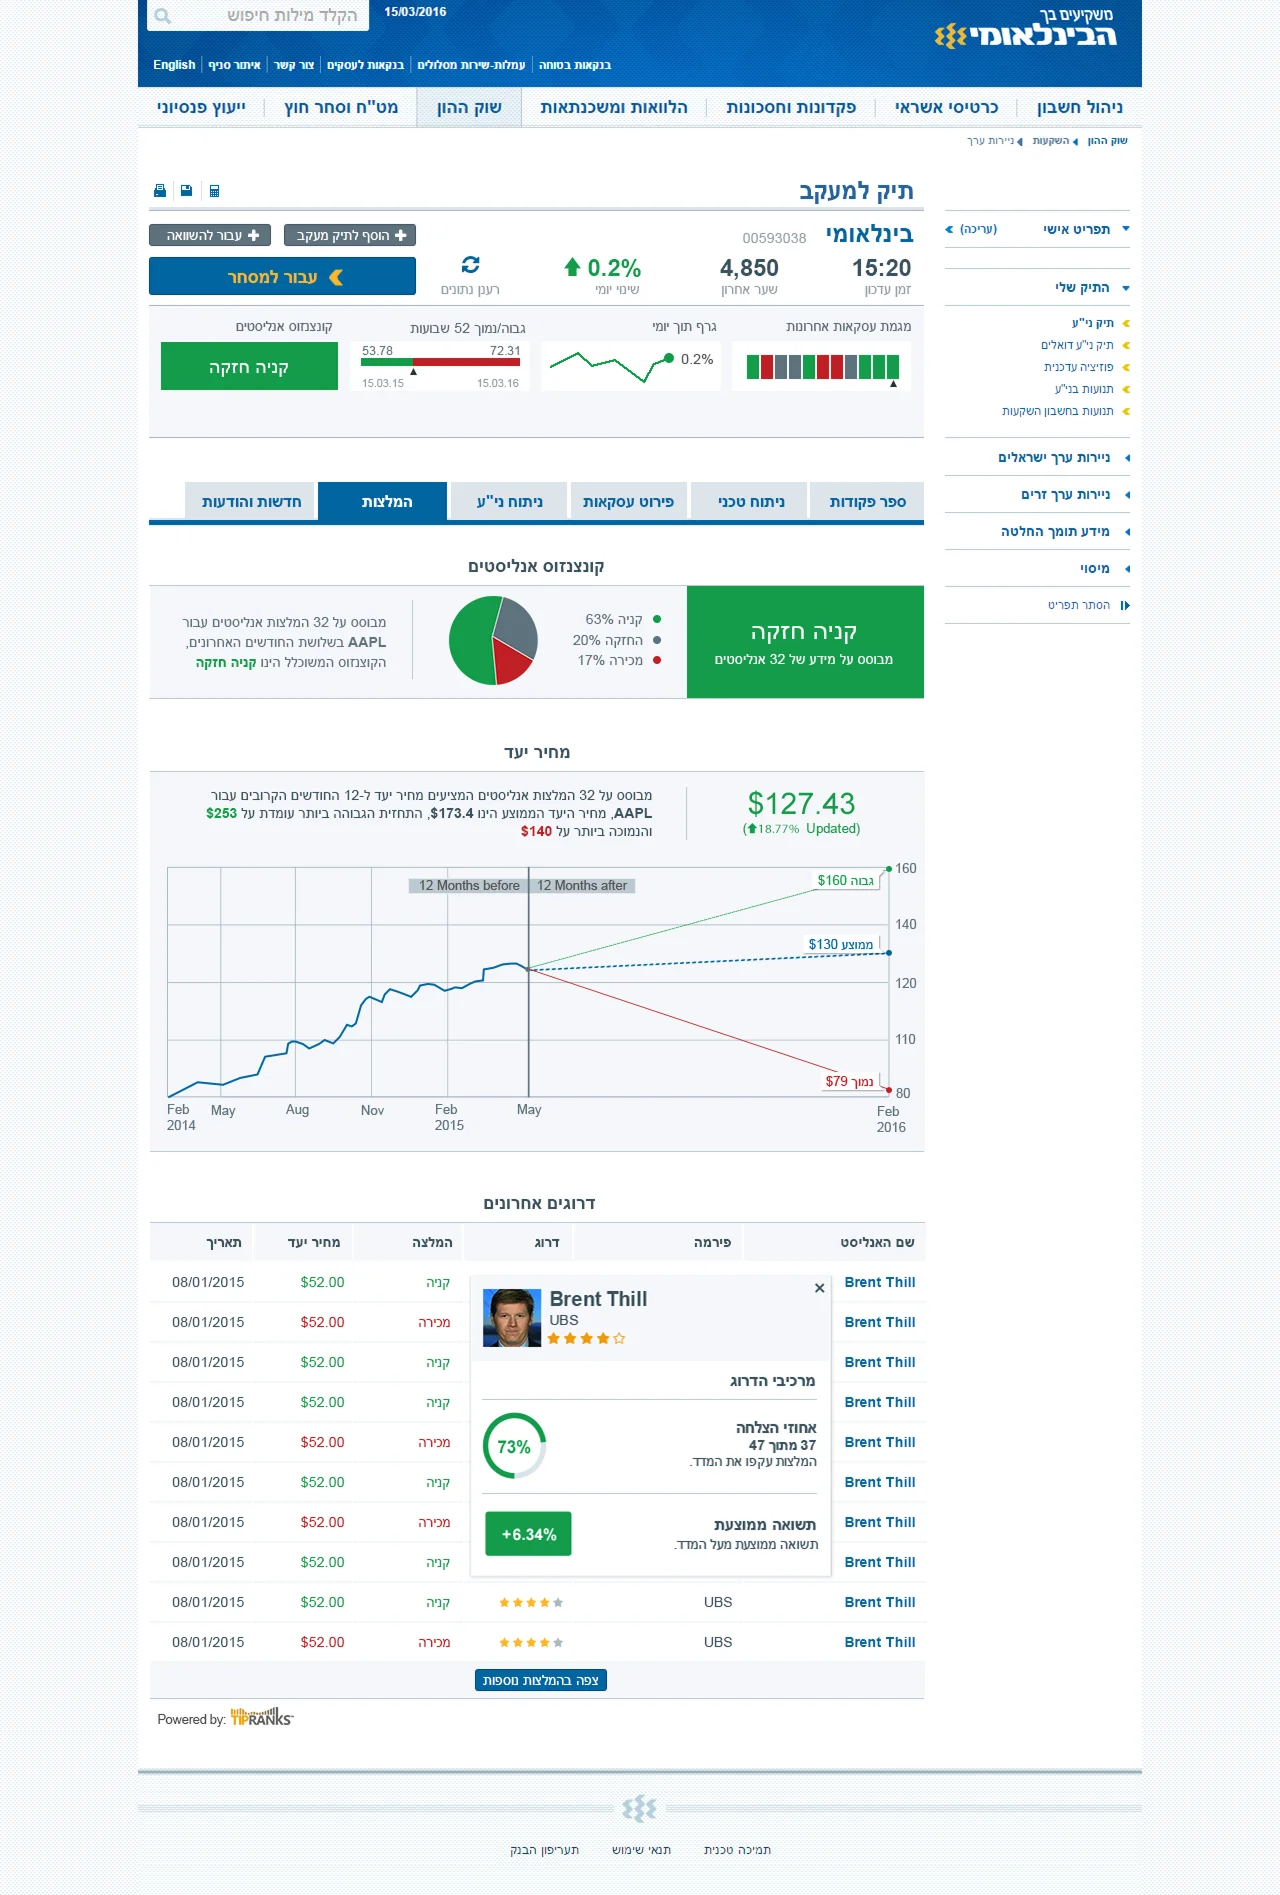Click the bank logo in header
1280x1895 pixels.
pyautogui.click(x=1025, y=28)
